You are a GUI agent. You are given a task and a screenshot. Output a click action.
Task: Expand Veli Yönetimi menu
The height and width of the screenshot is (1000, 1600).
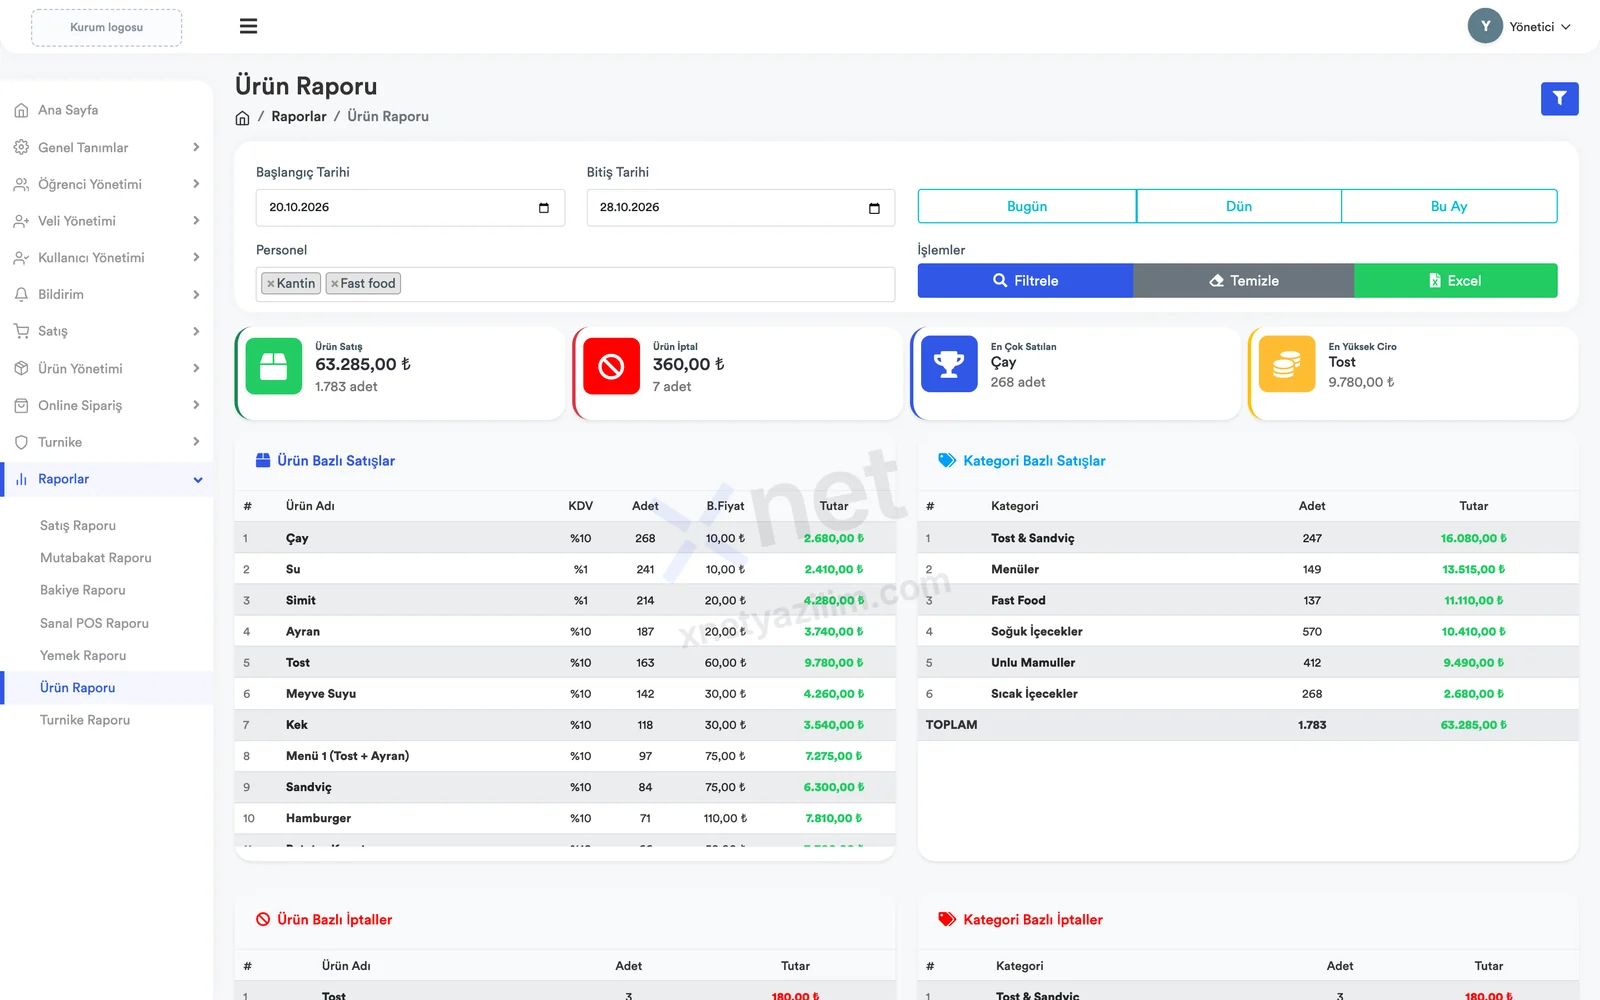[107, 221]
